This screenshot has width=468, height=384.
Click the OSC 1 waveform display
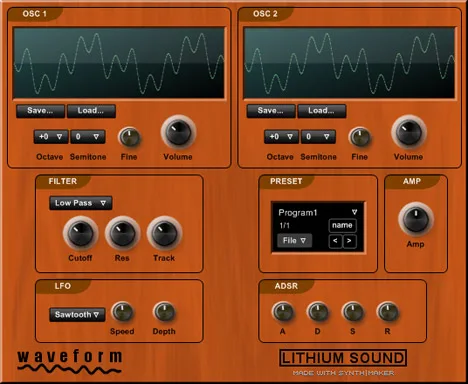point(119,63)
